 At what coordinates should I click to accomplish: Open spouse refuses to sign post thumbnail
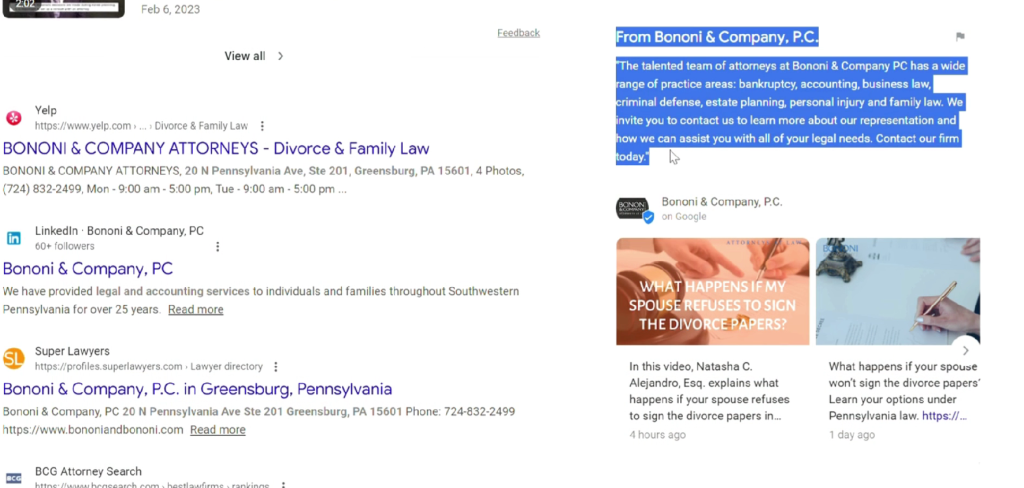[x=712, y=291]
